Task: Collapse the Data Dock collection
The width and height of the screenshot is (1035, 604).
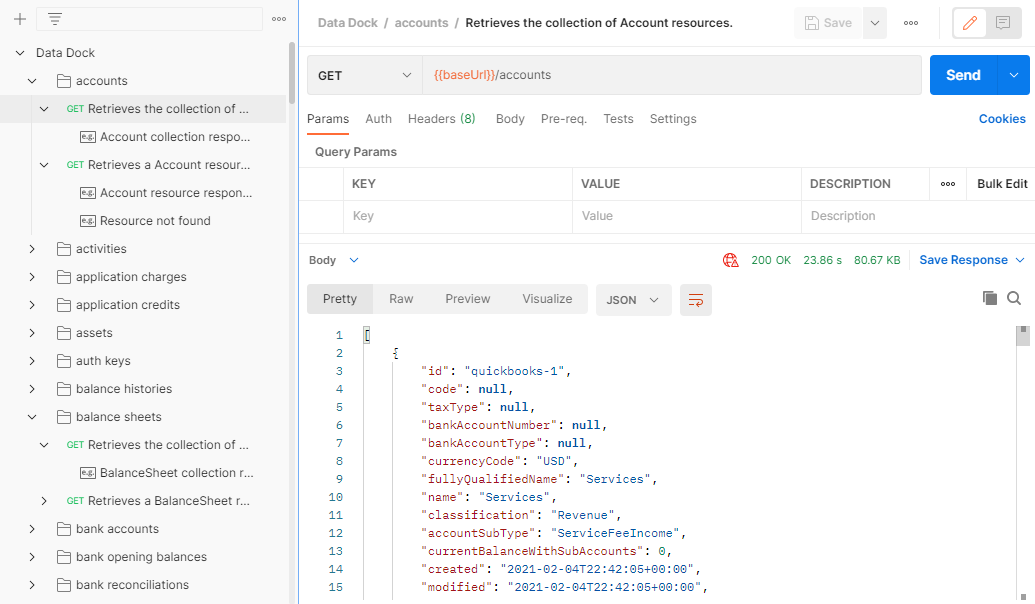Action: click(20, 53)
